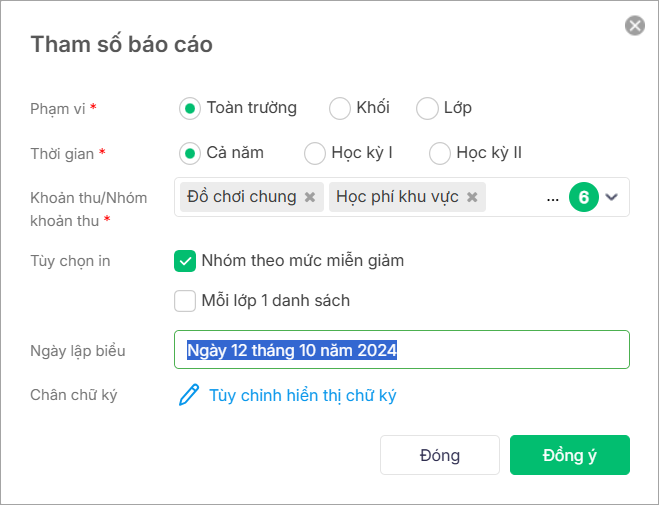Open the Khoản thu multi-select box

402,197
